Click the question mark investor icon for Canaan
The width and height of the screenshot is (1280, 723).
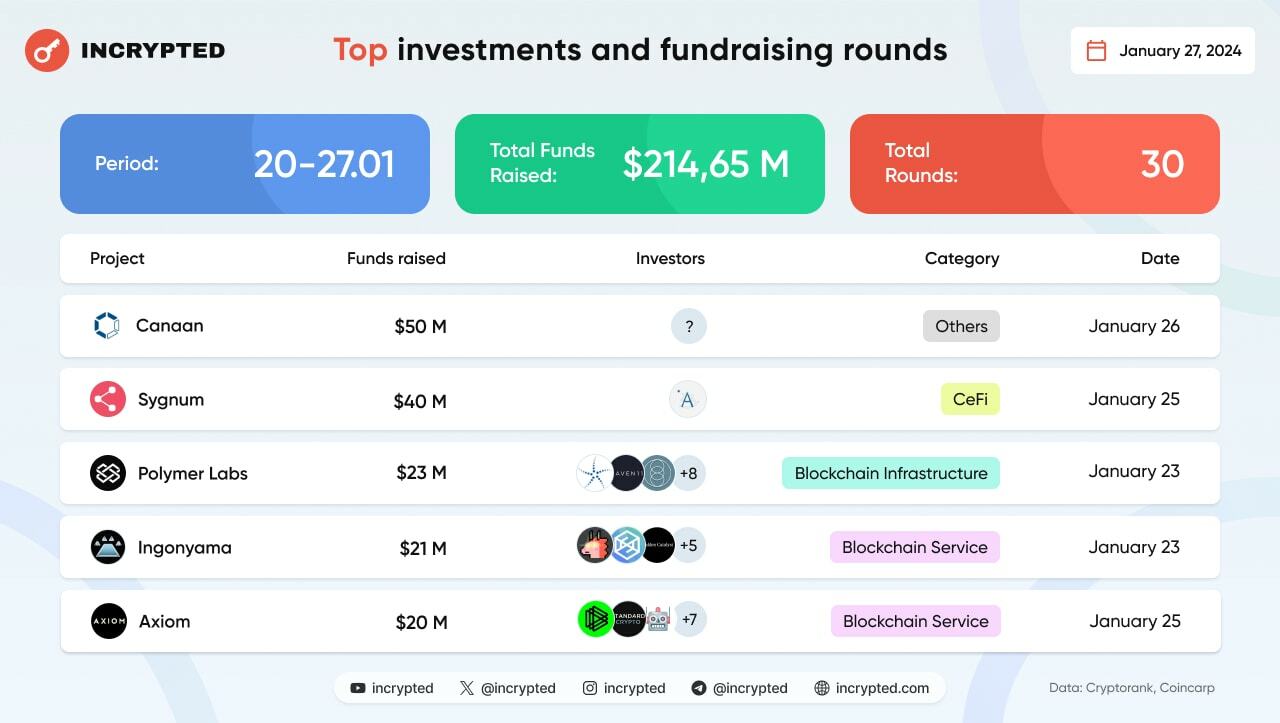pyautogui.click(x=688, y=326)
